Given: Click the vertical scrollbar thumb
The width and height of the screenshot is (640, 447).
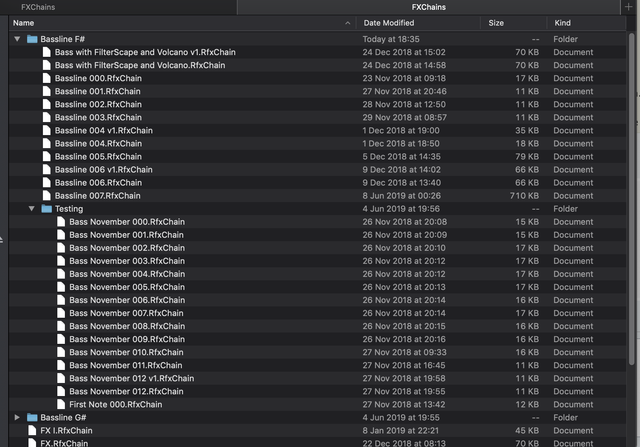Looking at the screenshot, I should pos(631,198).
